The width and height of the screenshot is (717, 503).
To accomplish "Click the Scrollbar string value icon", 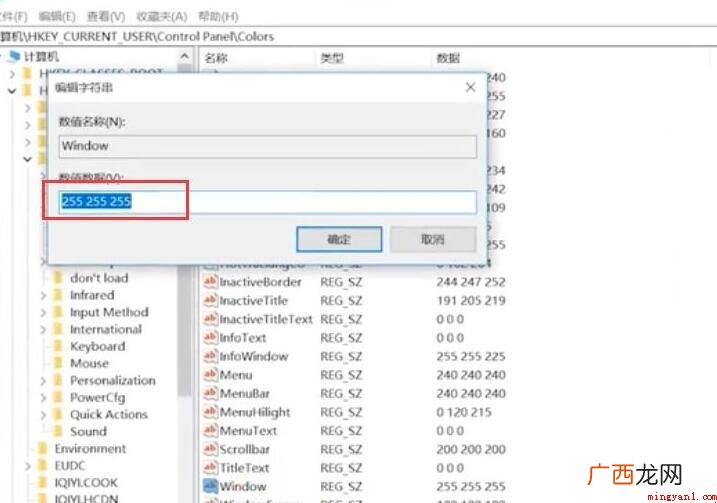I will pos(210,449).
